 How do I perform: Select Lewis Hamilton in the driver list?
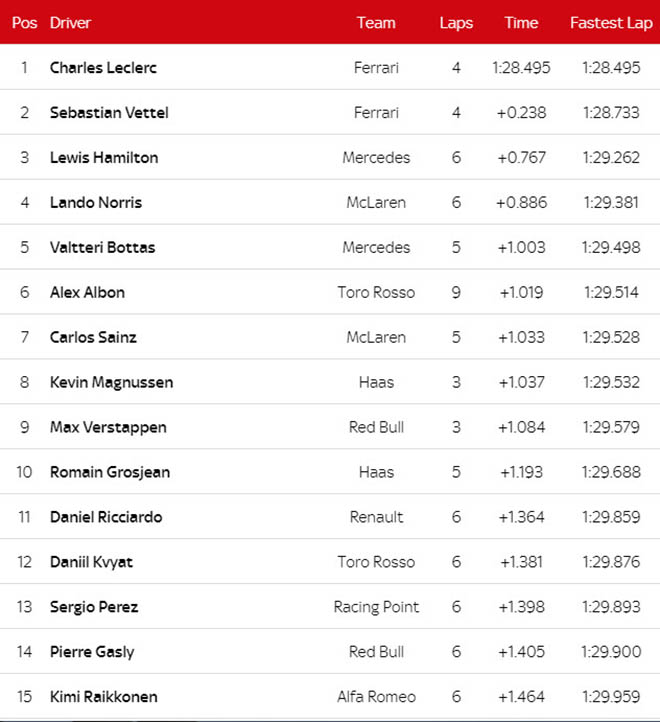[x=104, y=158]
